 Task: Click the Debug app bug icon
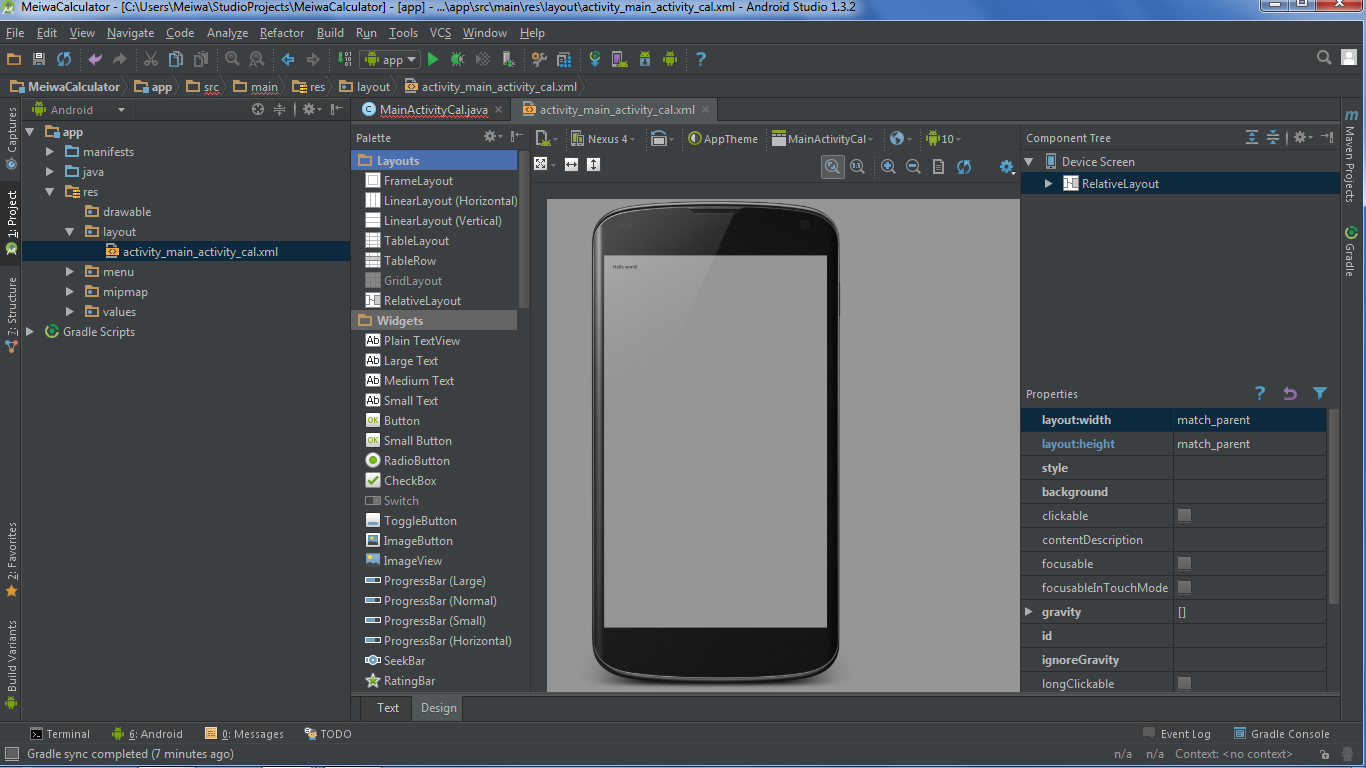pos(458,59)
